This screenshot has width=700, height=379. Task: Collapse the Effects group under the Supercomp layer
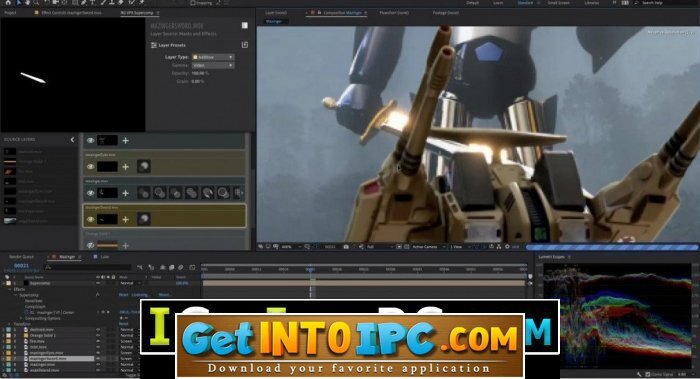point(11,289)
